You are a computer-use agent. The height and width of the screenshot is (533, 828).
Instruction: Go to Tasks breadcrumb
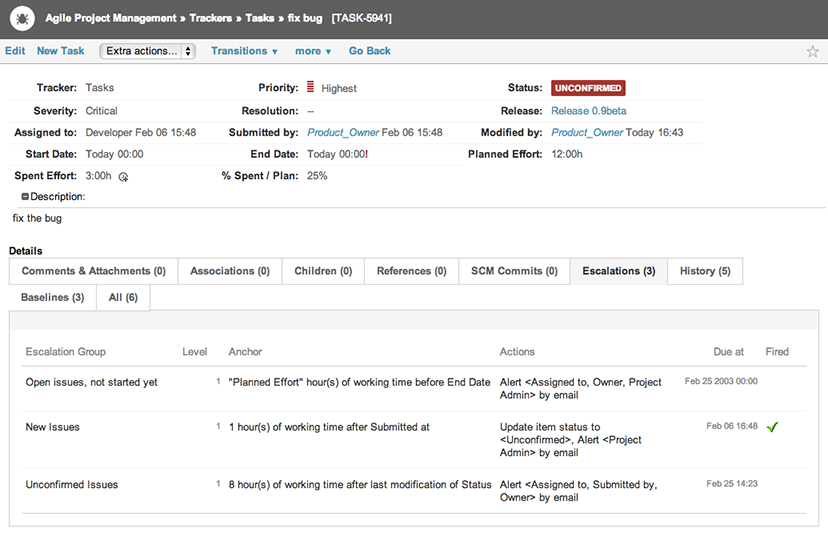(x=259, y=18)
